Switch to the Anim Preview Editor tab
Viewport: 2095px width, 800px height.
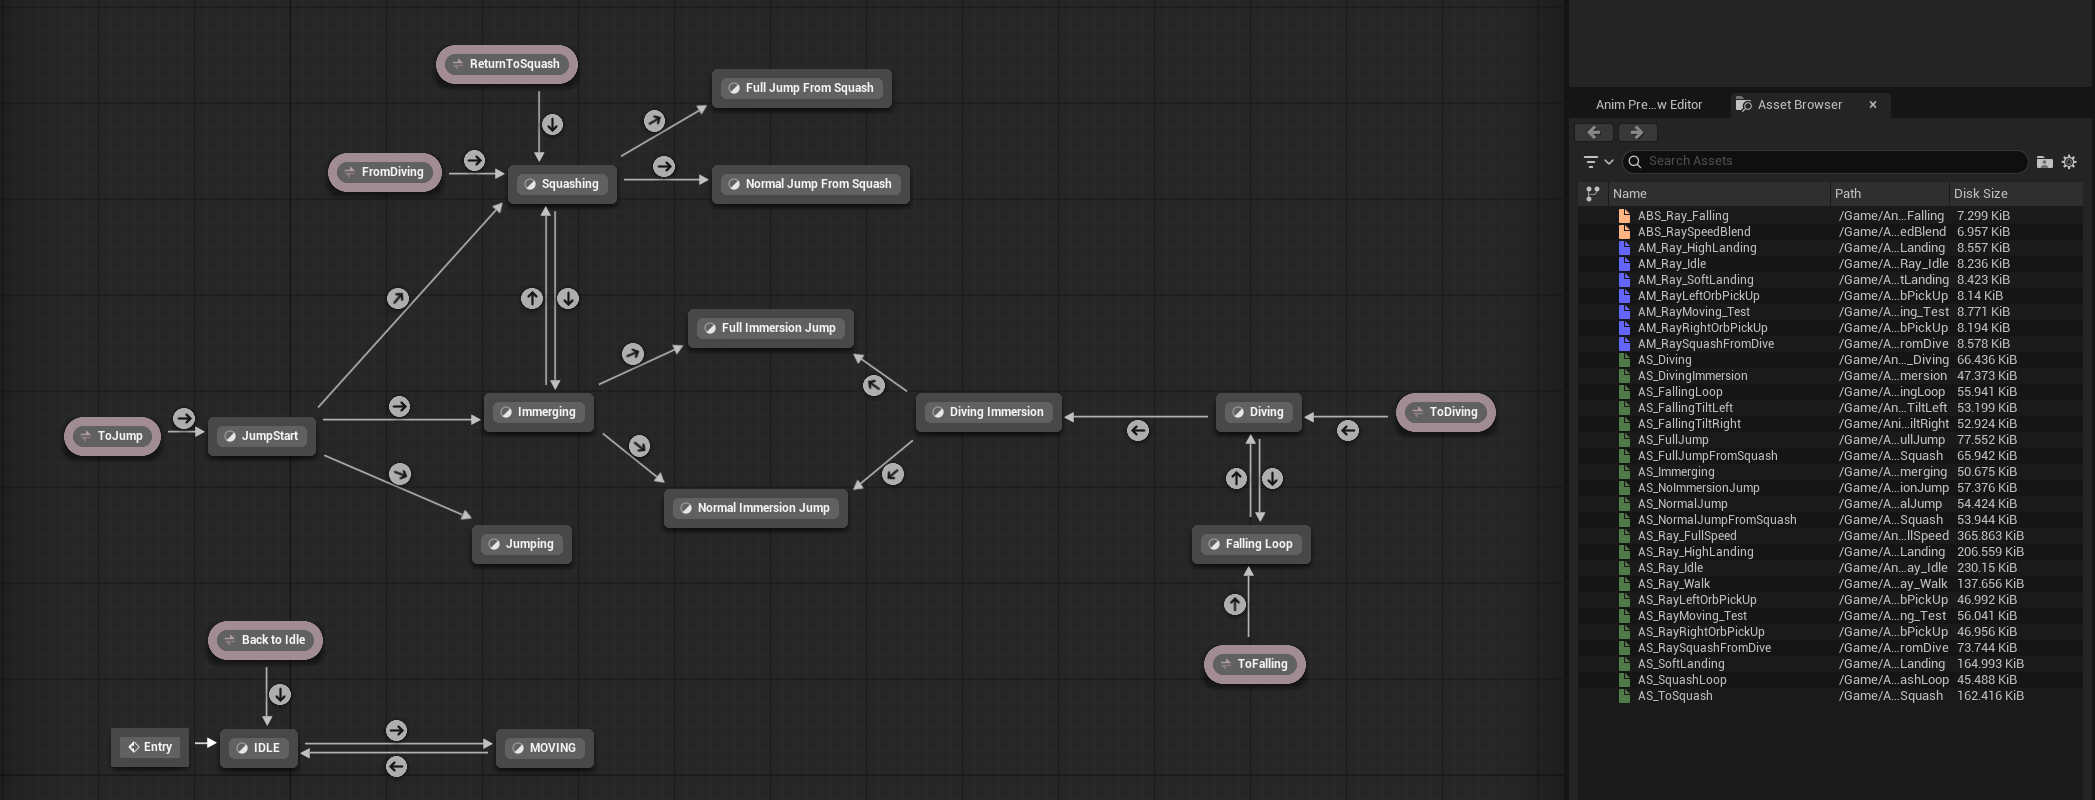coord(1648,105)
